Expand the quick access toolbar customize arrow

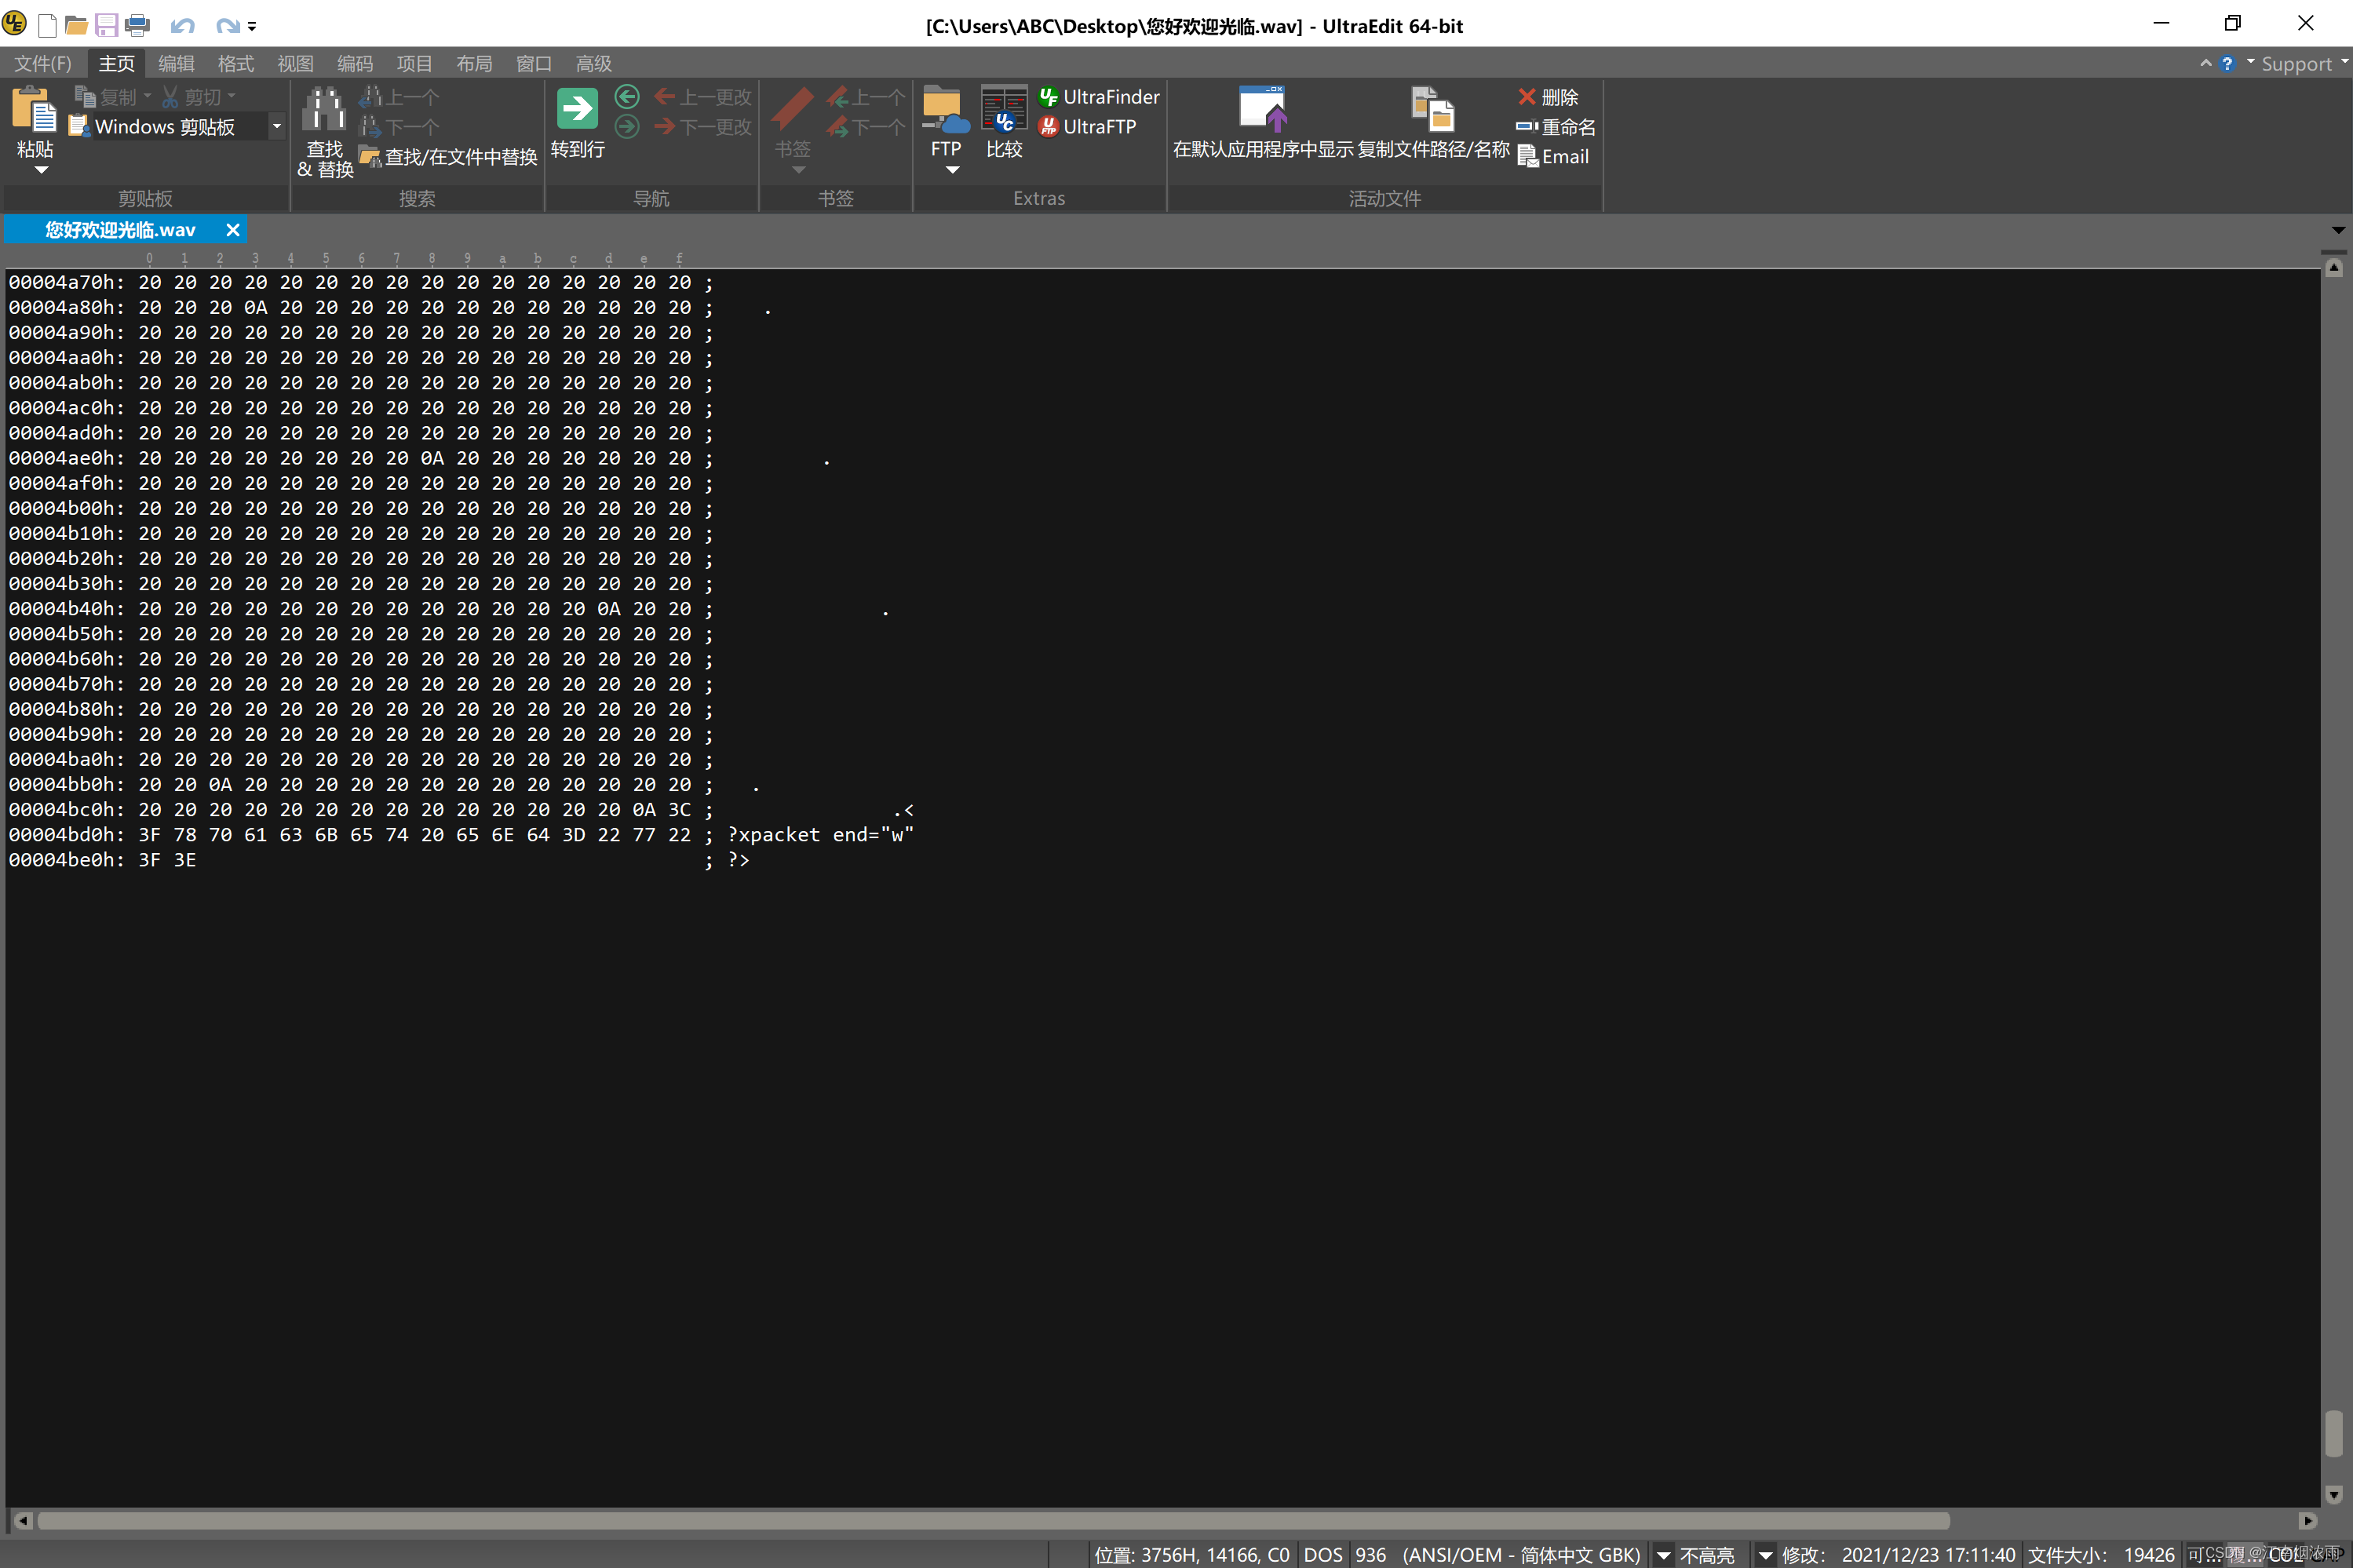coord(252,27)
